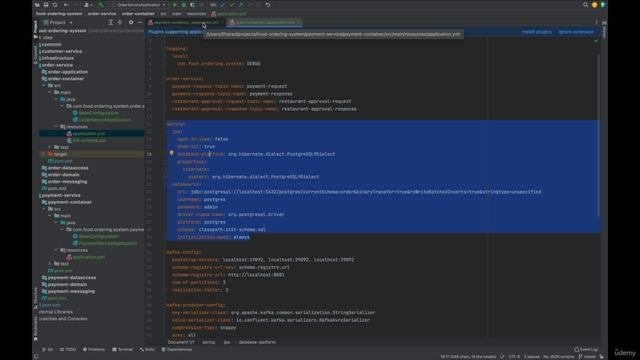Viewport: 640px width, 360px height.
Task: Open Project panel settings gear icon
Action: (131, 22)
